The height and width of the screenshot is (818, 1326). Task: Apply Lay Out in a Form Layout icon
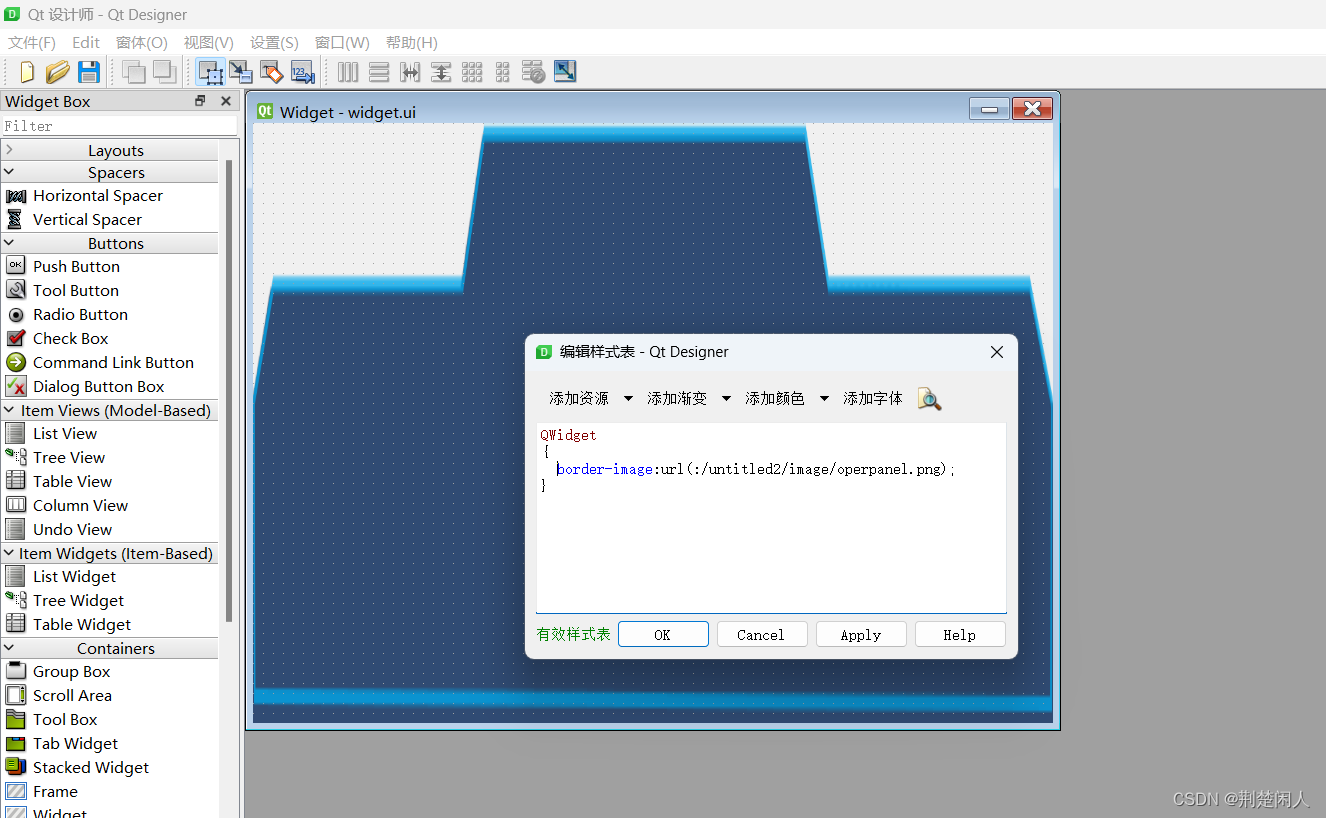click(503, 72)
